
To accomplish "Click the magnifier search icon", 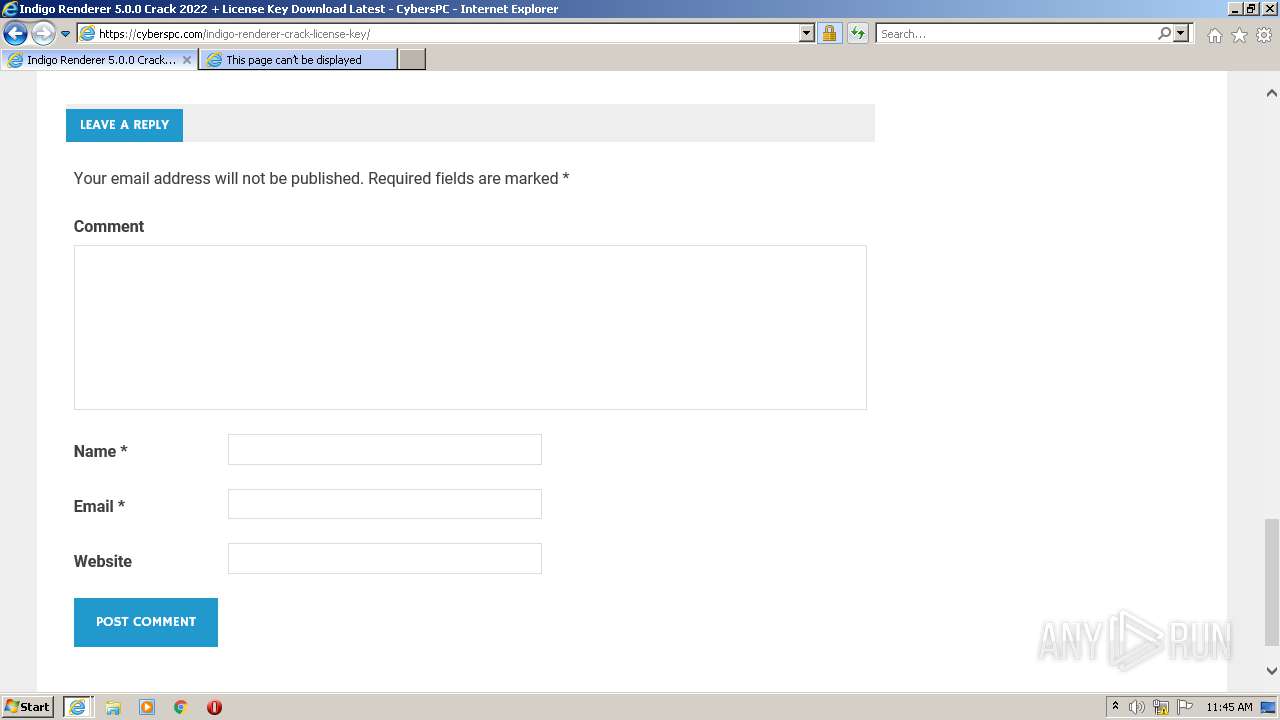I will [1164, 34].
